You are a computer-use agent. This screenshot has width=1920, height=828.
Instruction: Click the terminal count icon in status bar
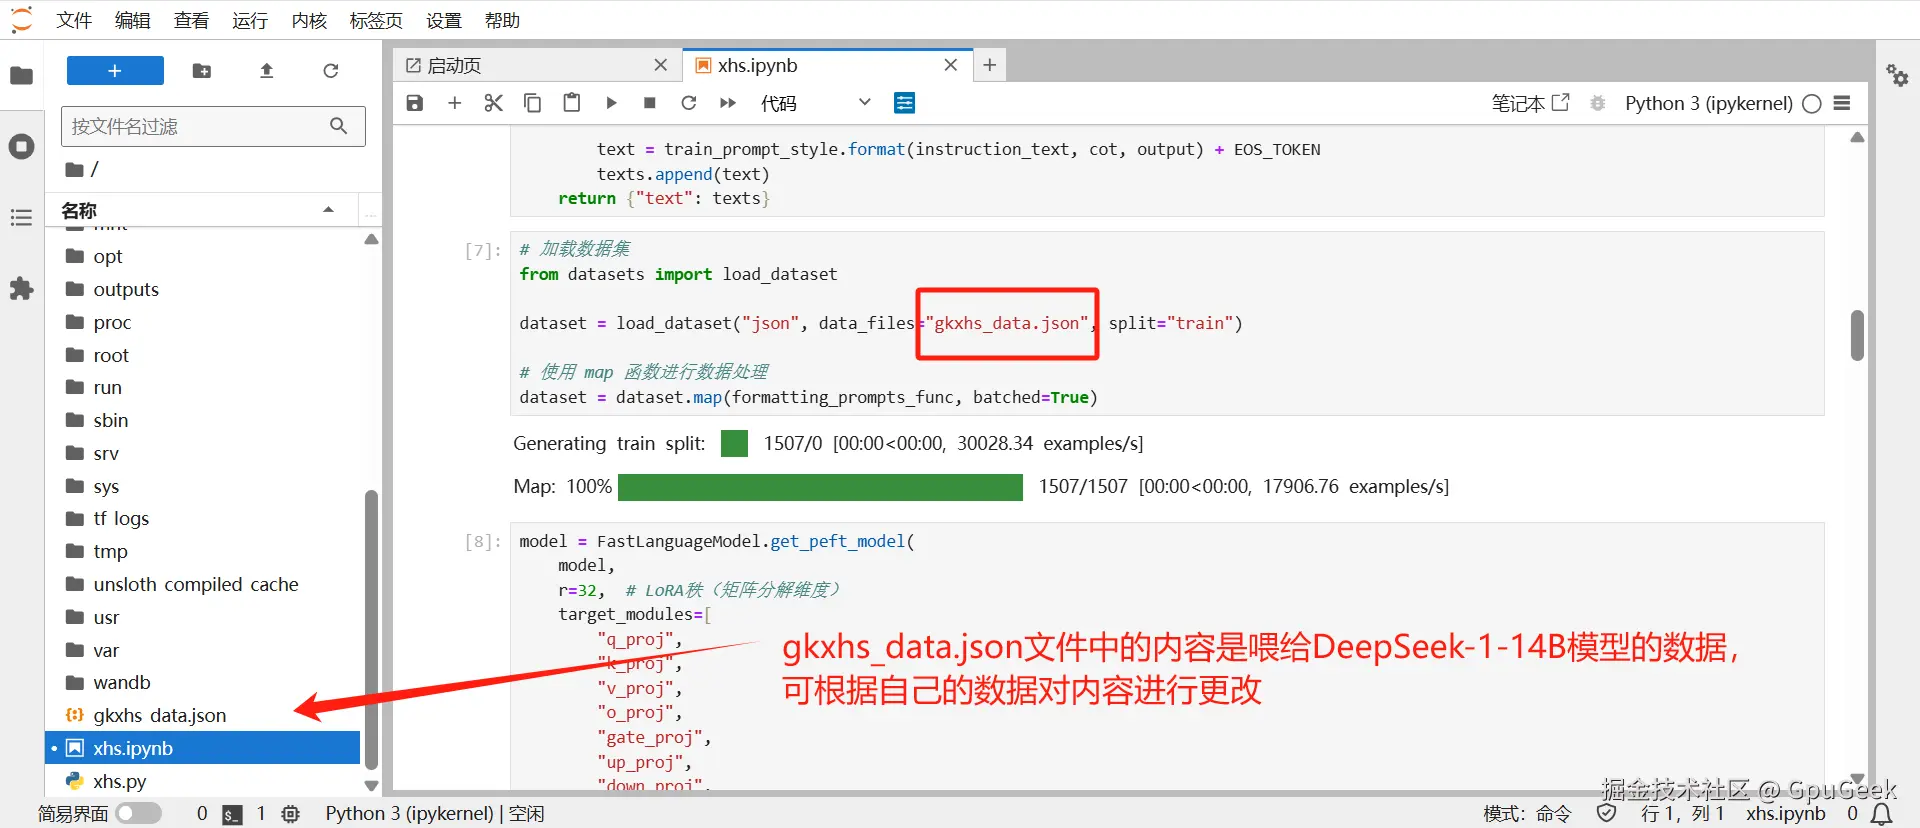click(x=232, y=814)
